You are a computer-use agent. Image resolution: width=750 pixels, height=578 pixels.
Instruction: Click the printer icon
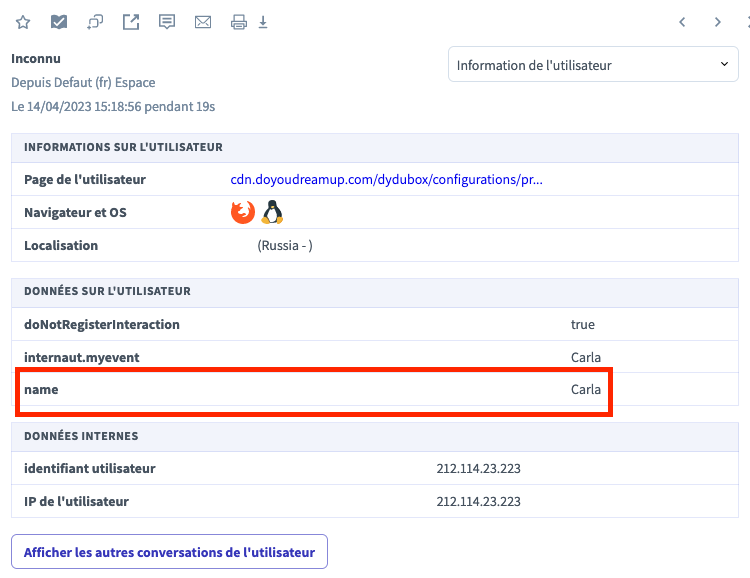click(239, 22)
